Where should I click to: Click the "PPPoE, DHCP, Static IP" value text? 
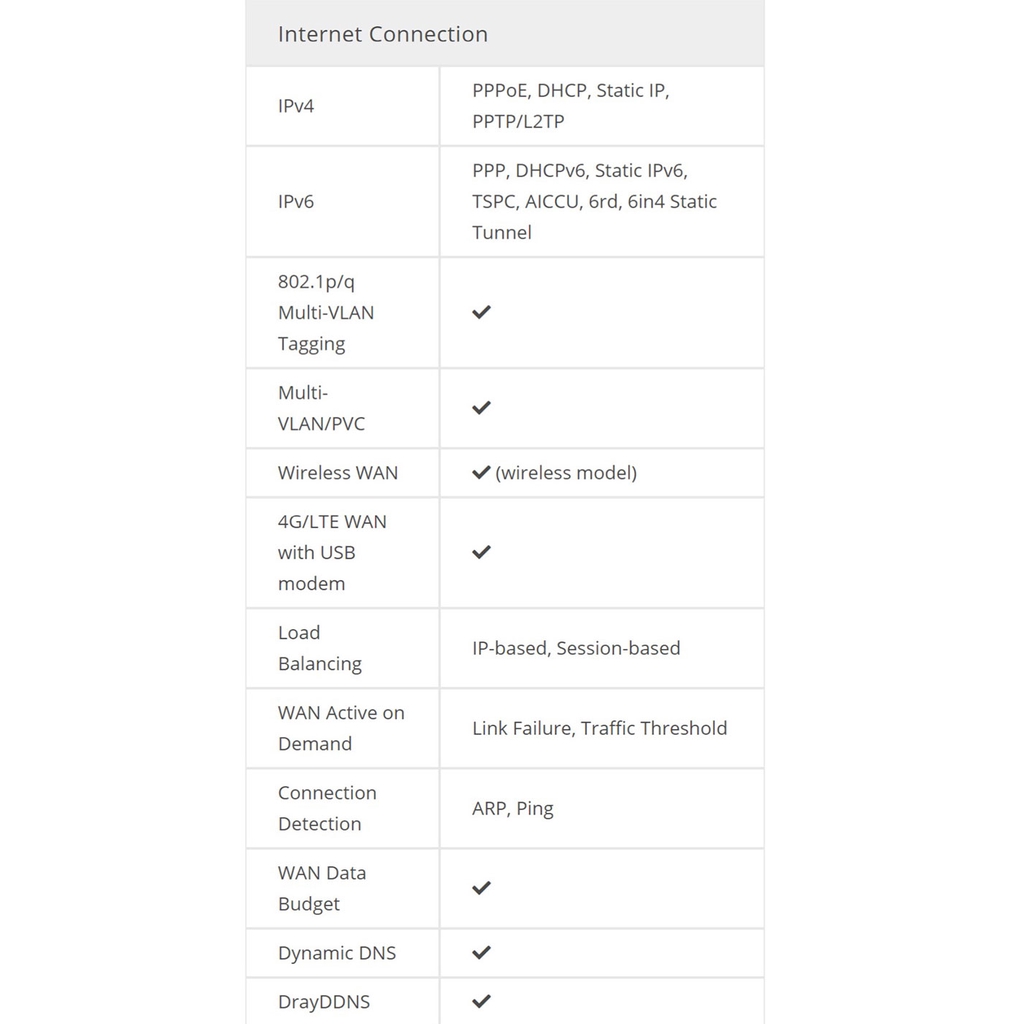[570, 91]
